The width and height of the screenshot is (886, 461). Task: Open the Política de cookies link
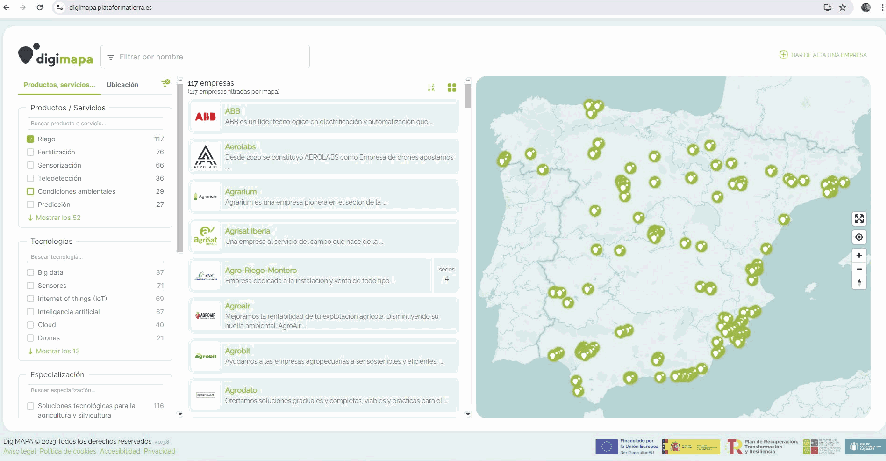[68, 451]
